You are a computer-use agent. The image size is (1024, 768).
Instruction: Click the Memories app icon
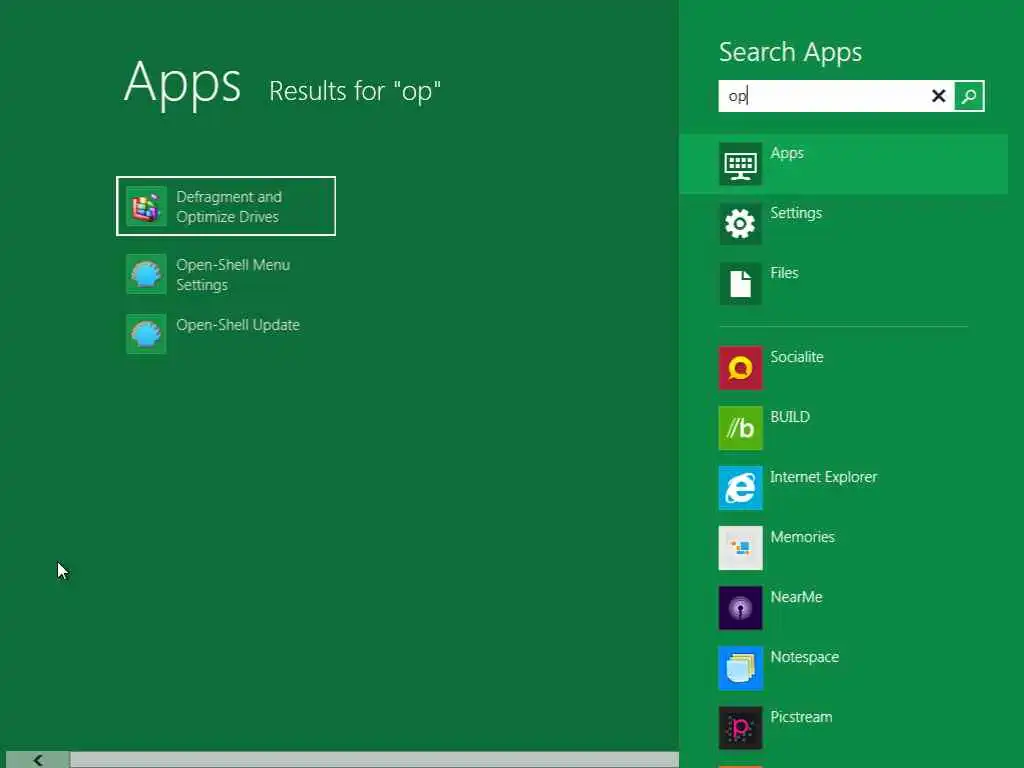coord(740,548)
